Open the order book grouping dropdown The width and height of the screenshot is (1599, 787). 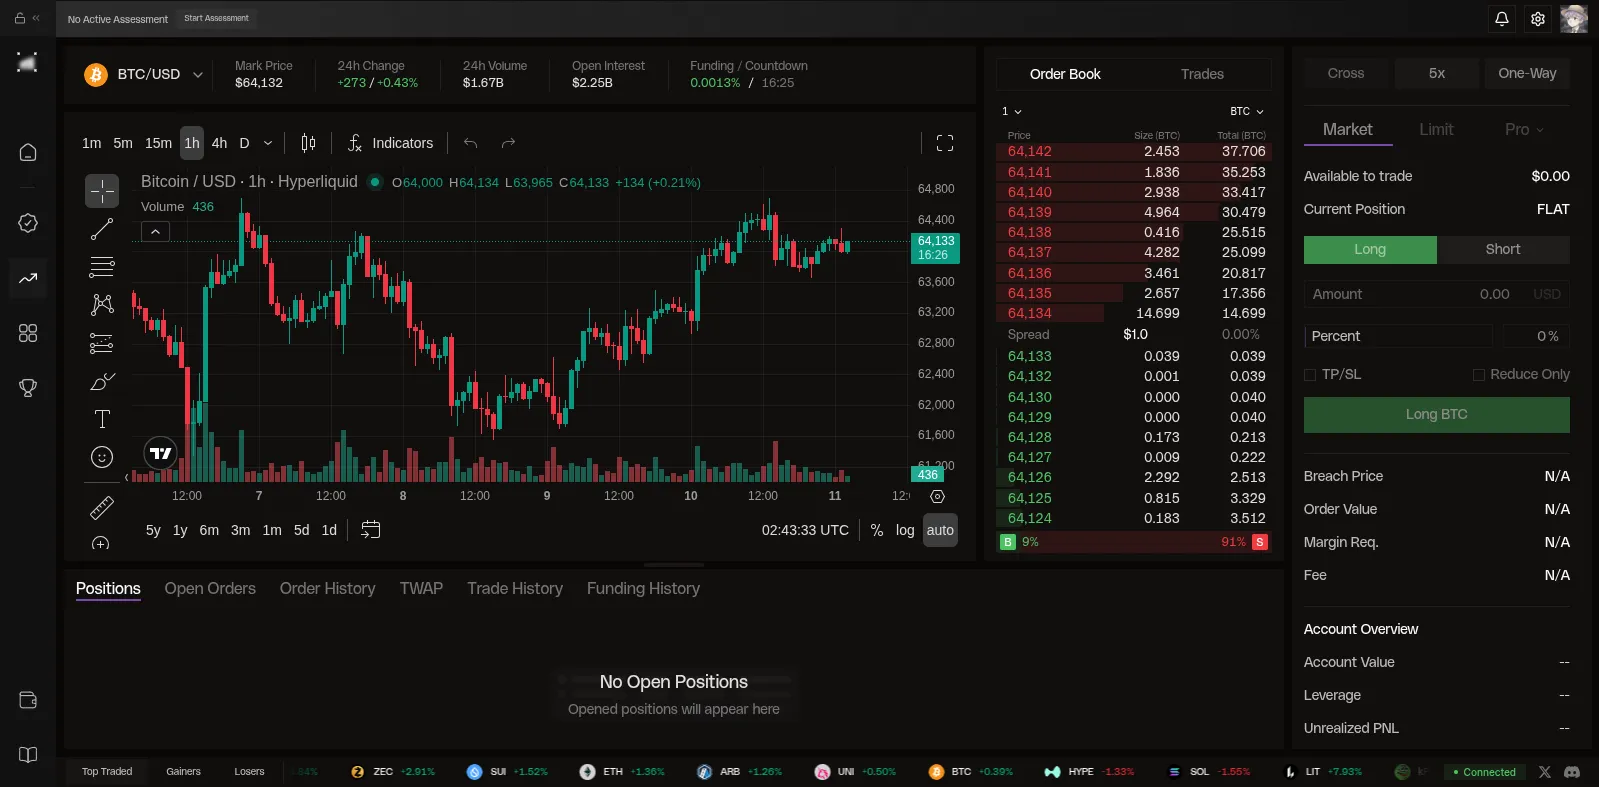pos(1012,111)
